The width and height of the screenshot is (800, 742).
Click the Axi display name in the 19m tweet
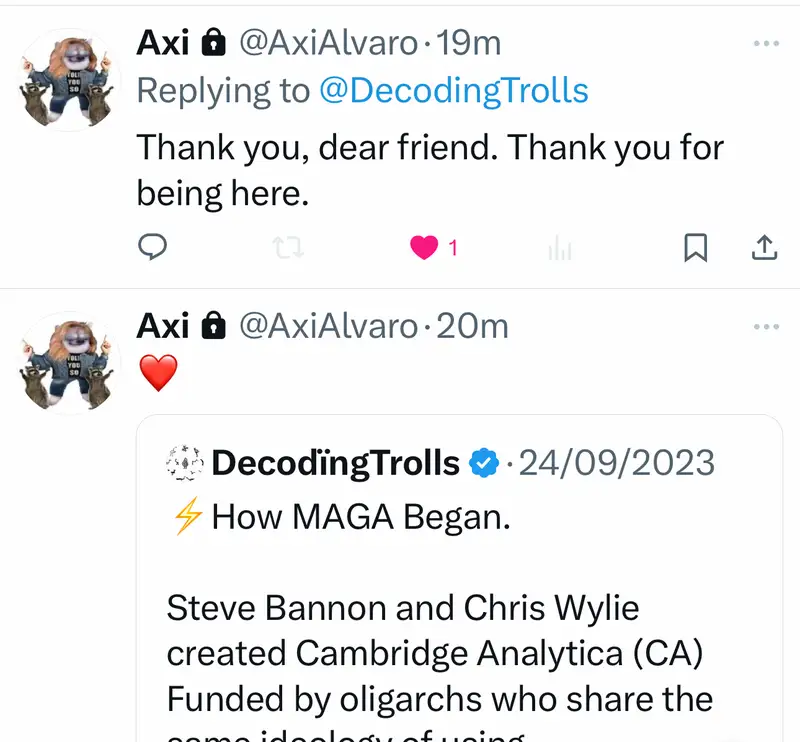163,43
